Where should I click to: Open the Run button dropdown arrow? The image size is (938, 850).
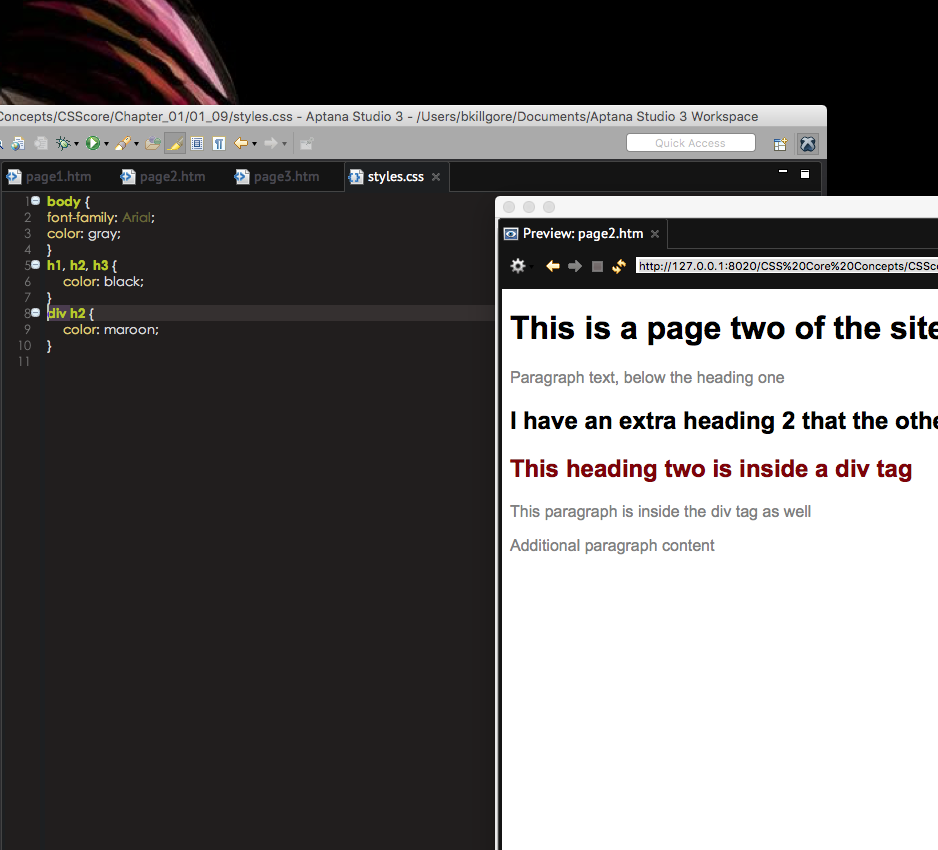click(x=106, y=143)
